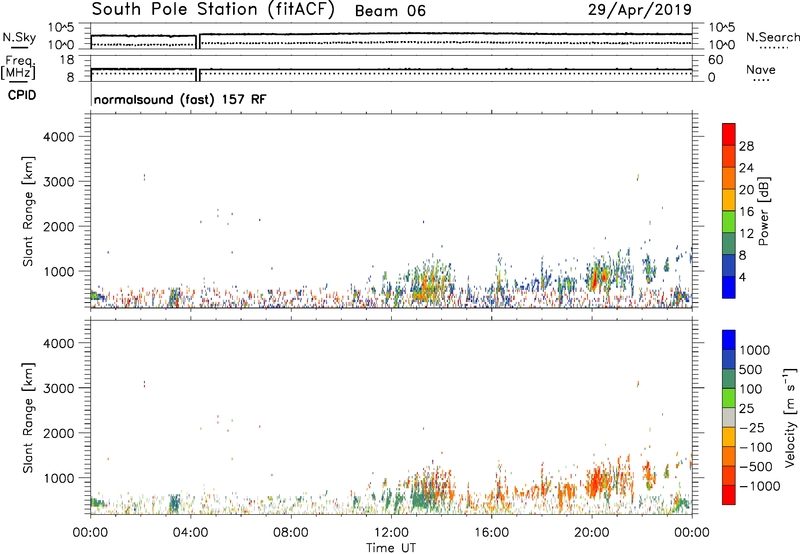Image resolution: width=800 pixels, height=554 pixels.
Task: Click the "South Pole Station (fitACF)" title
Action: [213, 10]
